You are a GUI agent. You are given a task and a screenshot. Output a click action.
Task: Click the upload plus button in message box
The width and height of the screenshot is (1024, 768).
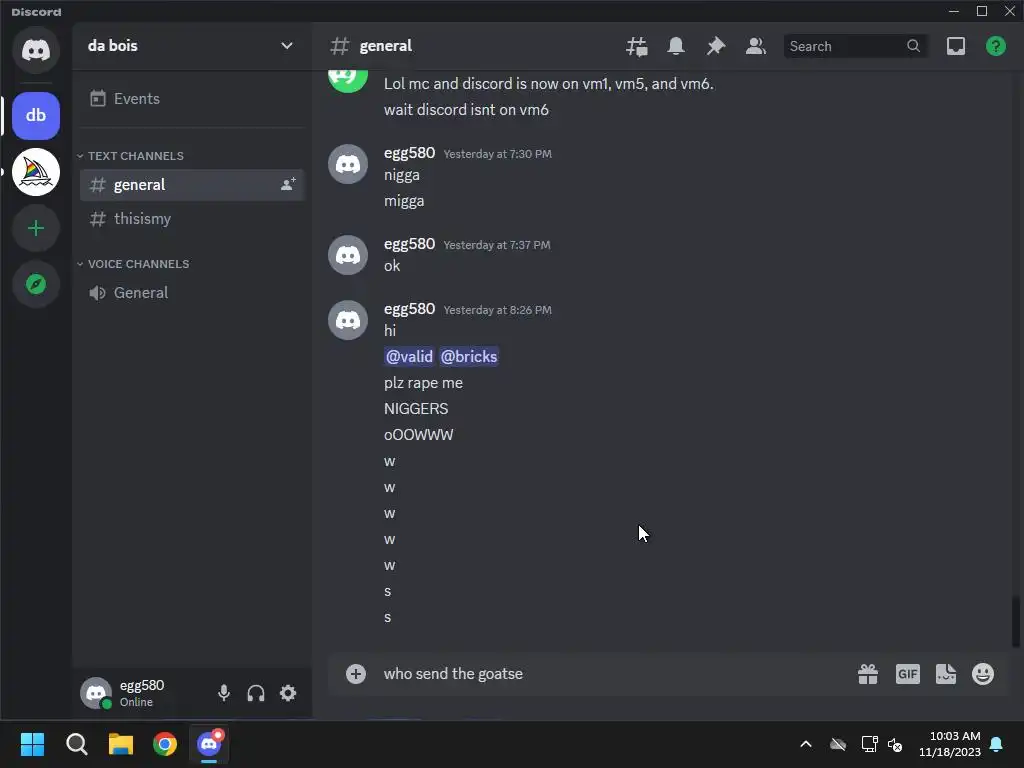356,674
